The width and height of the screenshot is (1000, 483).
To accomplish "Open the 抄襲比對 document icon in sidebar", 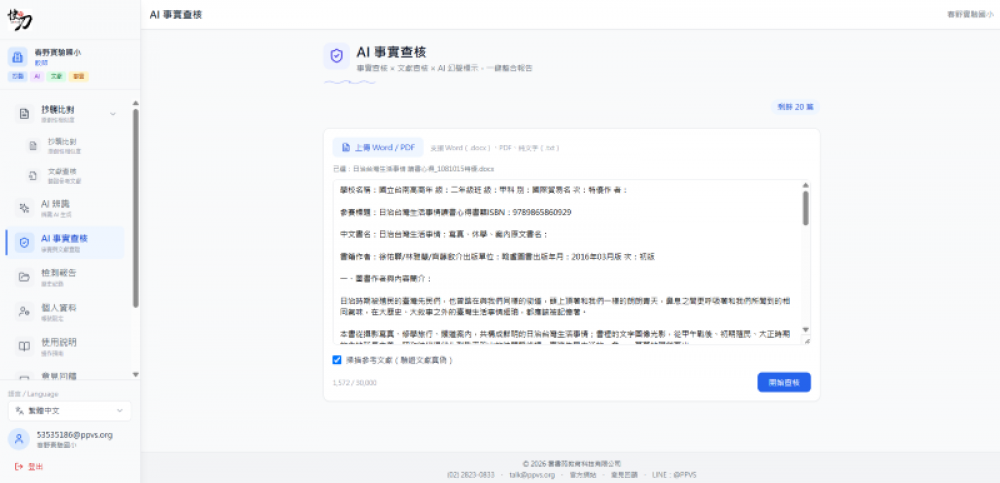I will point(24,114).
